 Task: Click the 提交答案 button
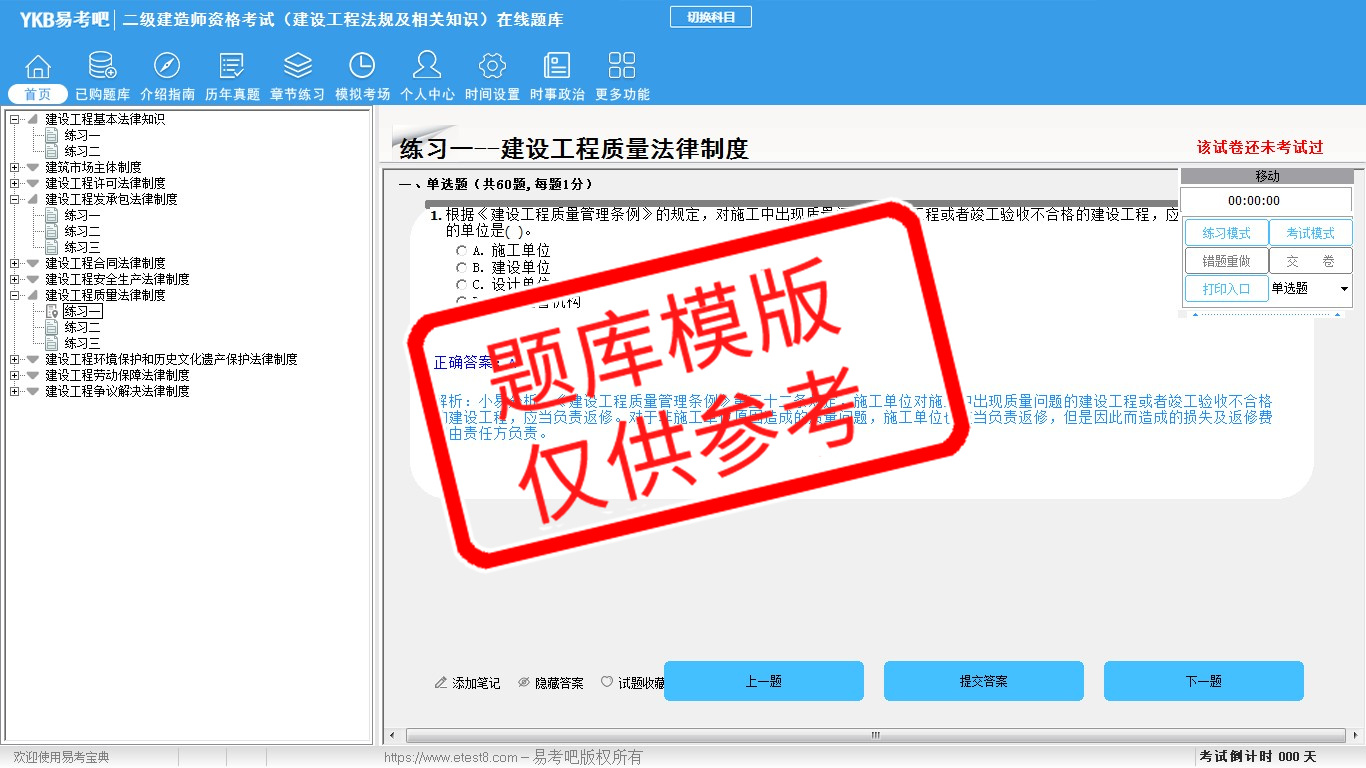tap(983, 681)
